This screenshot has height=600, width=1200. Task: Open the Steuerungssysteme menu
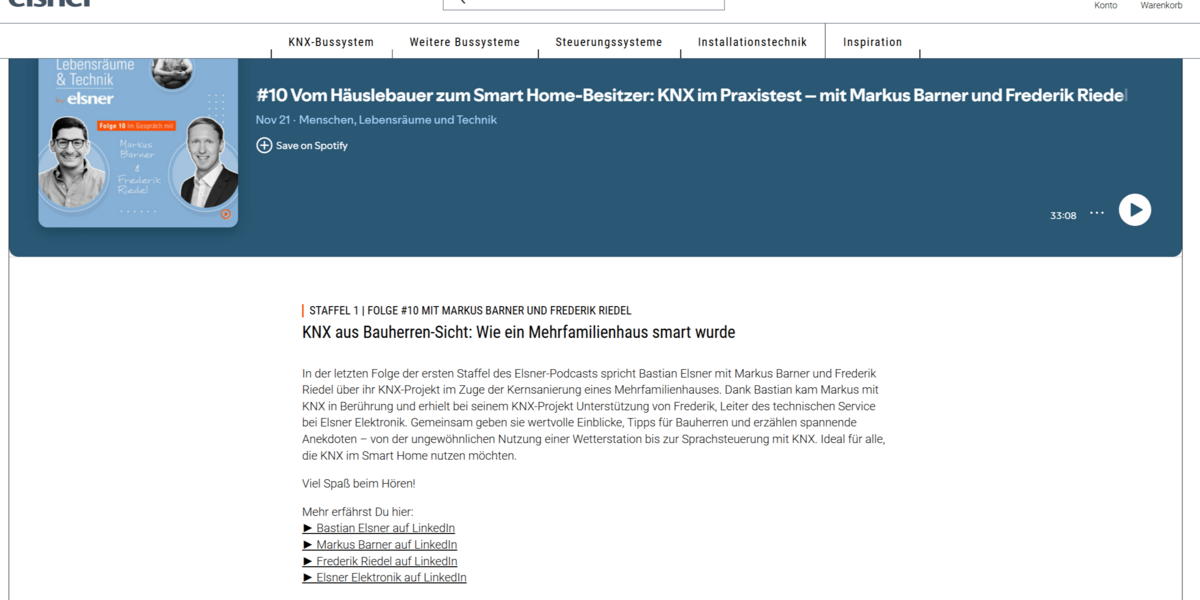(609, 42)
